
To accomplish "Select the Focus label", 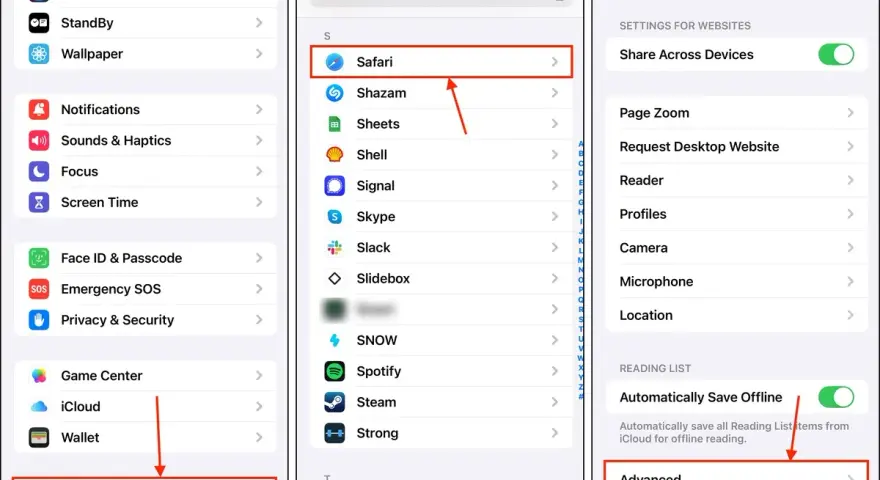I will click(80, 171).
